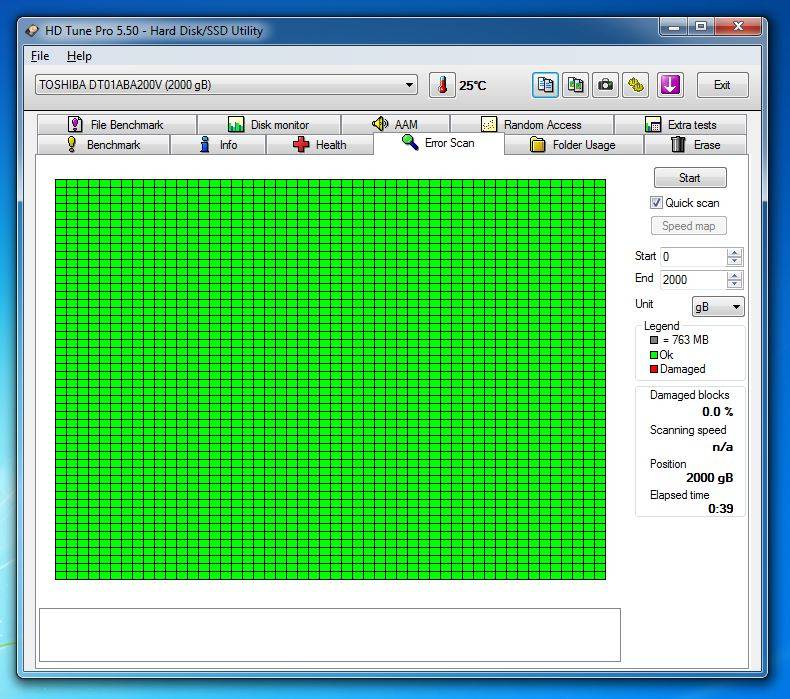Decrease End value with down arrow
The width and height of the screenshot is (790, 699).
tap(734, 284)
